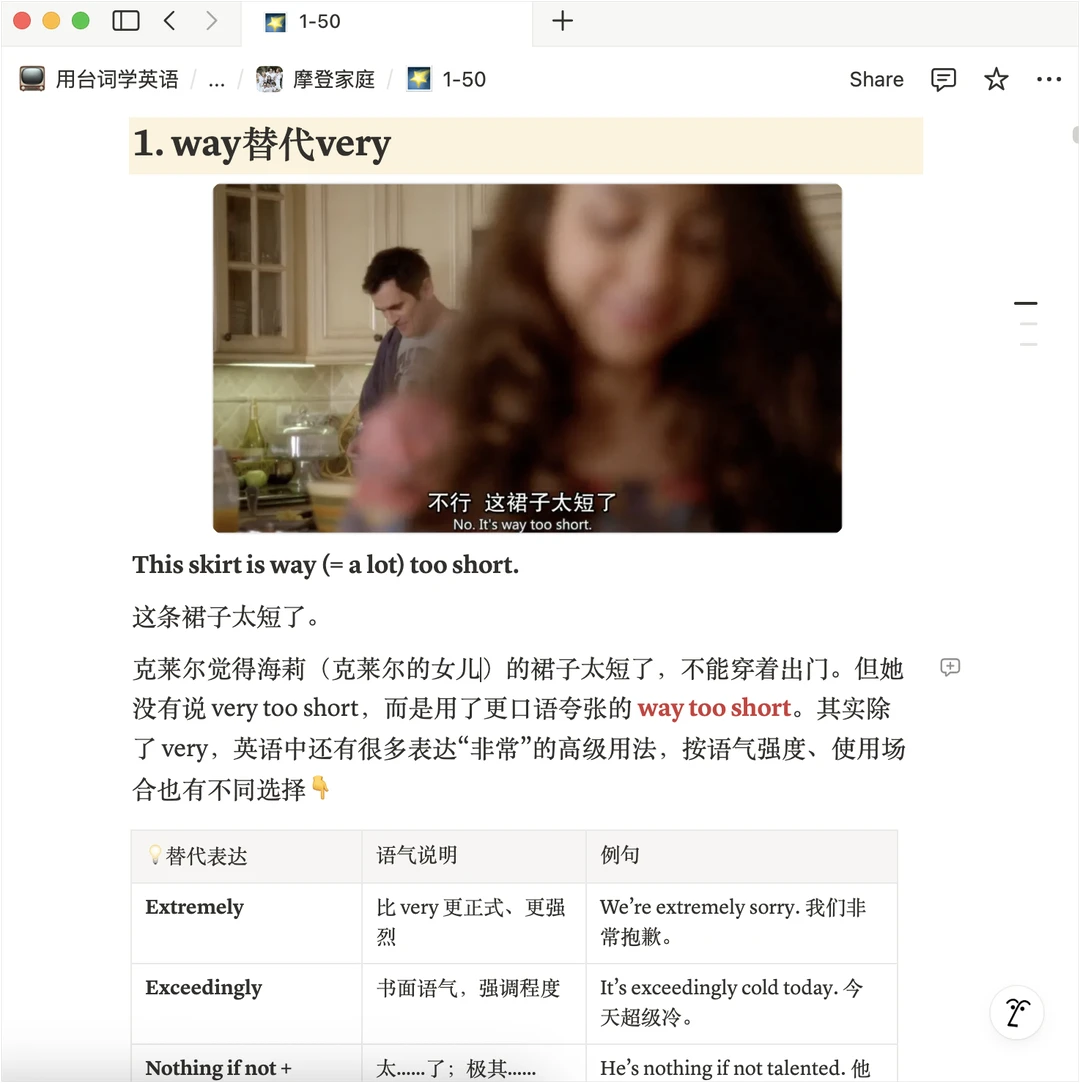The height and width of the screenshot is (1083, 1080).
Task: Jump to first section in outline marker
Action: click(1025, 303)
